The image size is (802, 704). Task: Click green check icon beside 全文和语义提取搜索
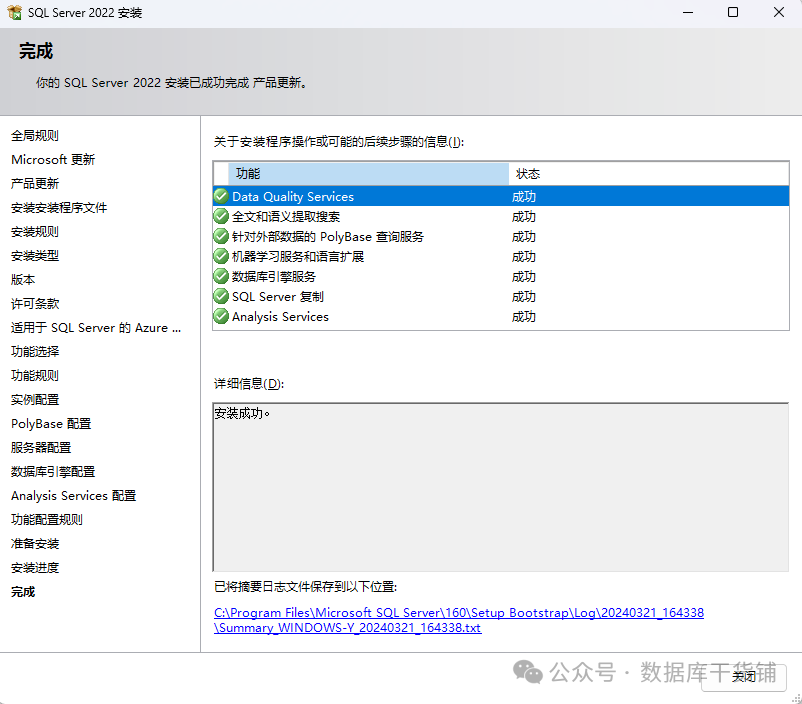(221, 216)
